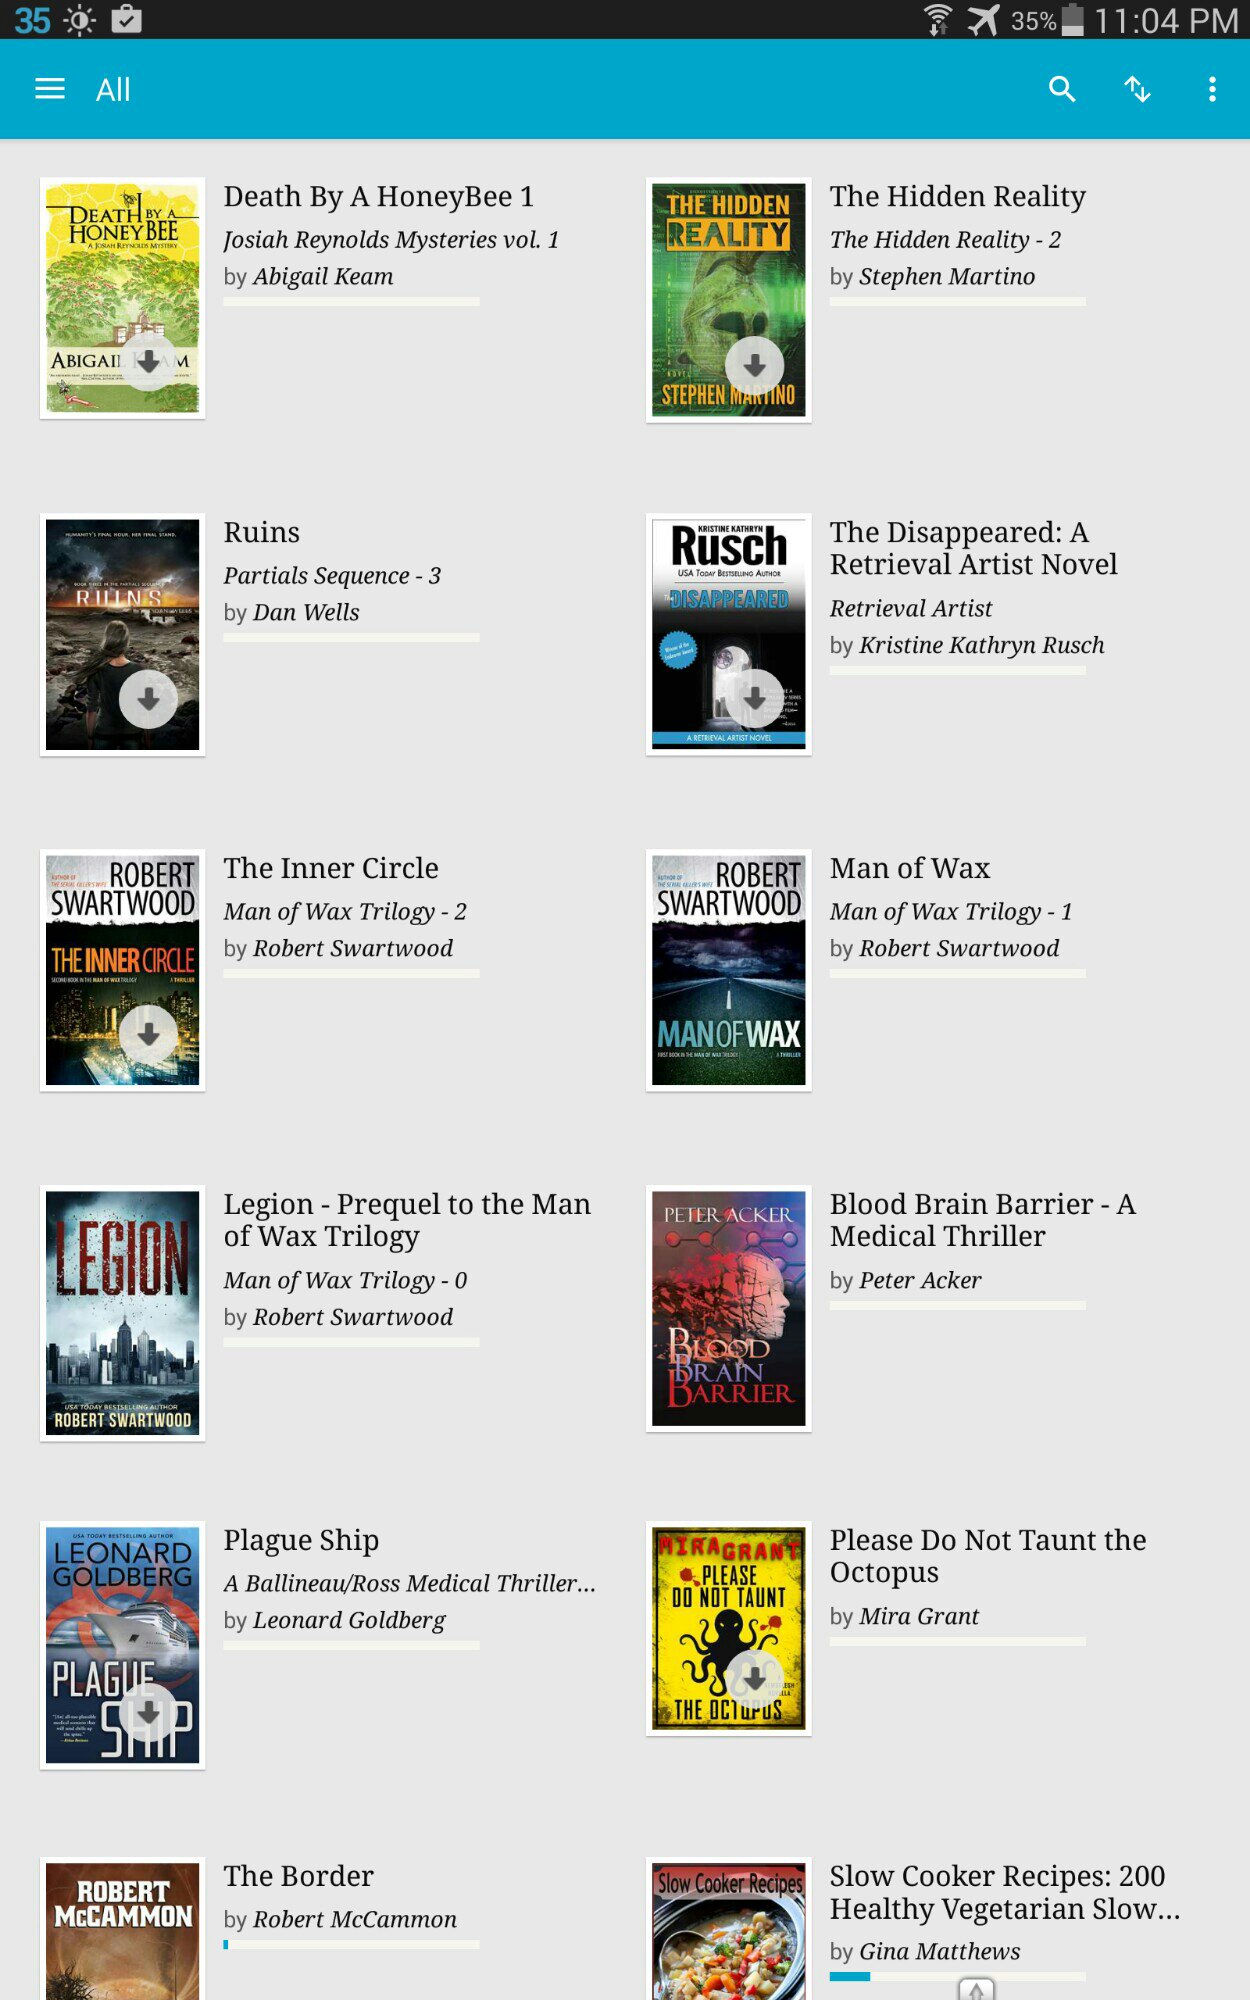1250x2000 pixels.
Task: Open Legion book cover thumbnail
Action: point(122,1313)
